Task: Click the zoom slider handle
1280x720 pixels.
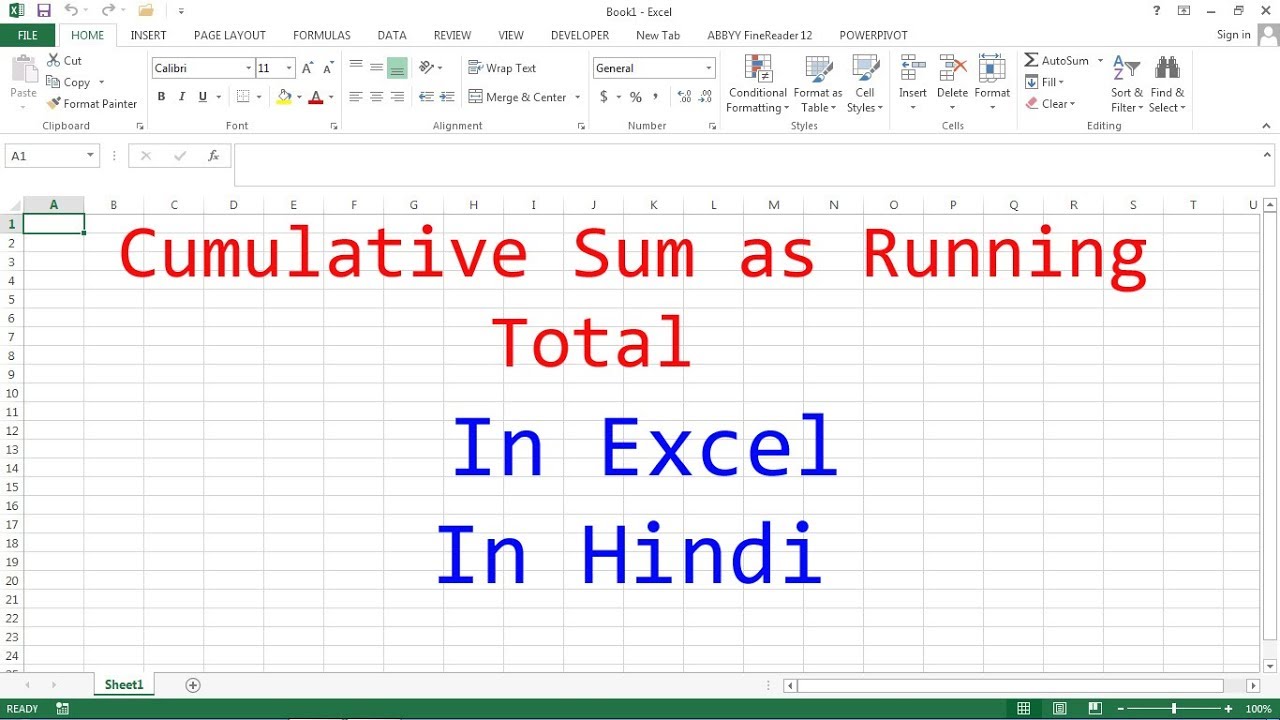Action: [x=1174, y=709]
